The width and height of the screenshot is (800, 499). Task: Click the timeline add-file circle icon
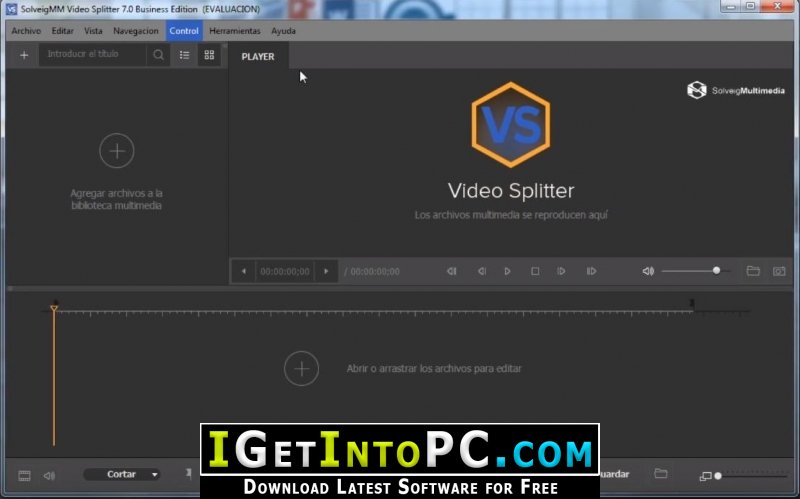pos(302,368)
